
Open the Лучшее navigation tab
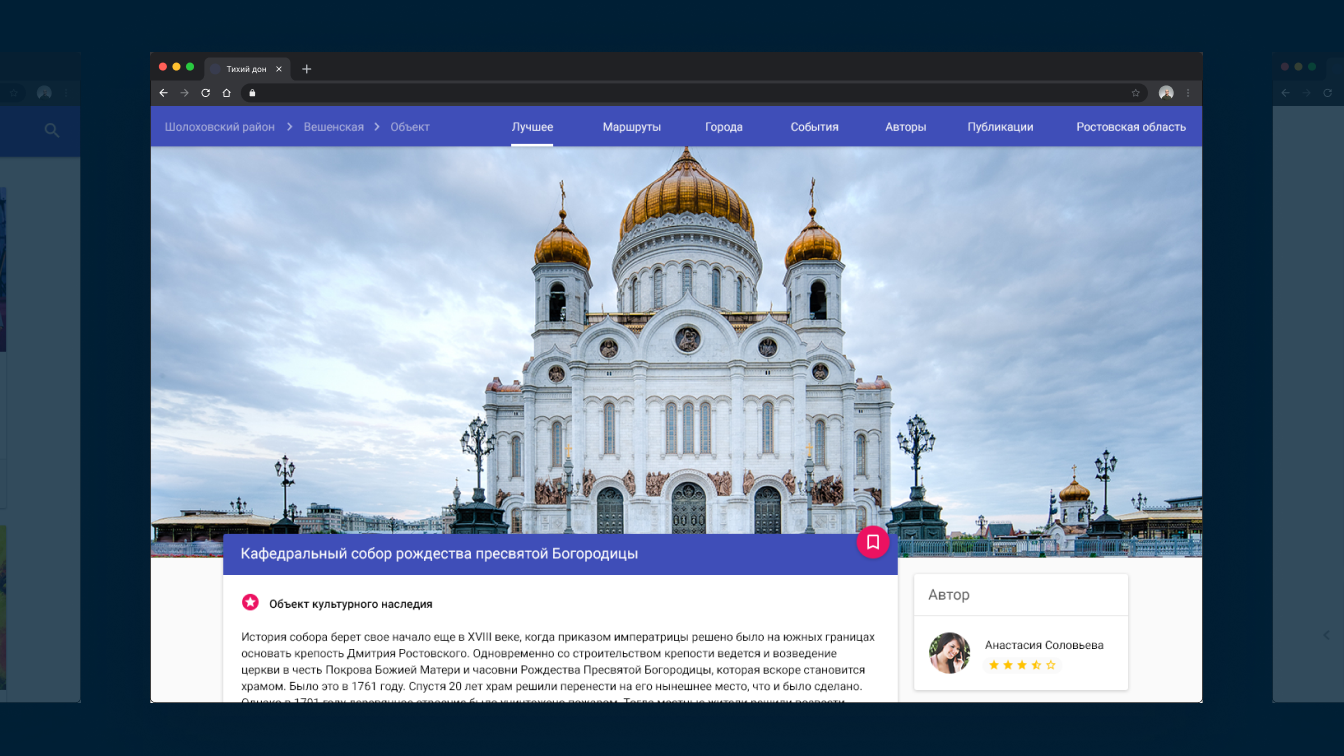[x=532, y=127]
